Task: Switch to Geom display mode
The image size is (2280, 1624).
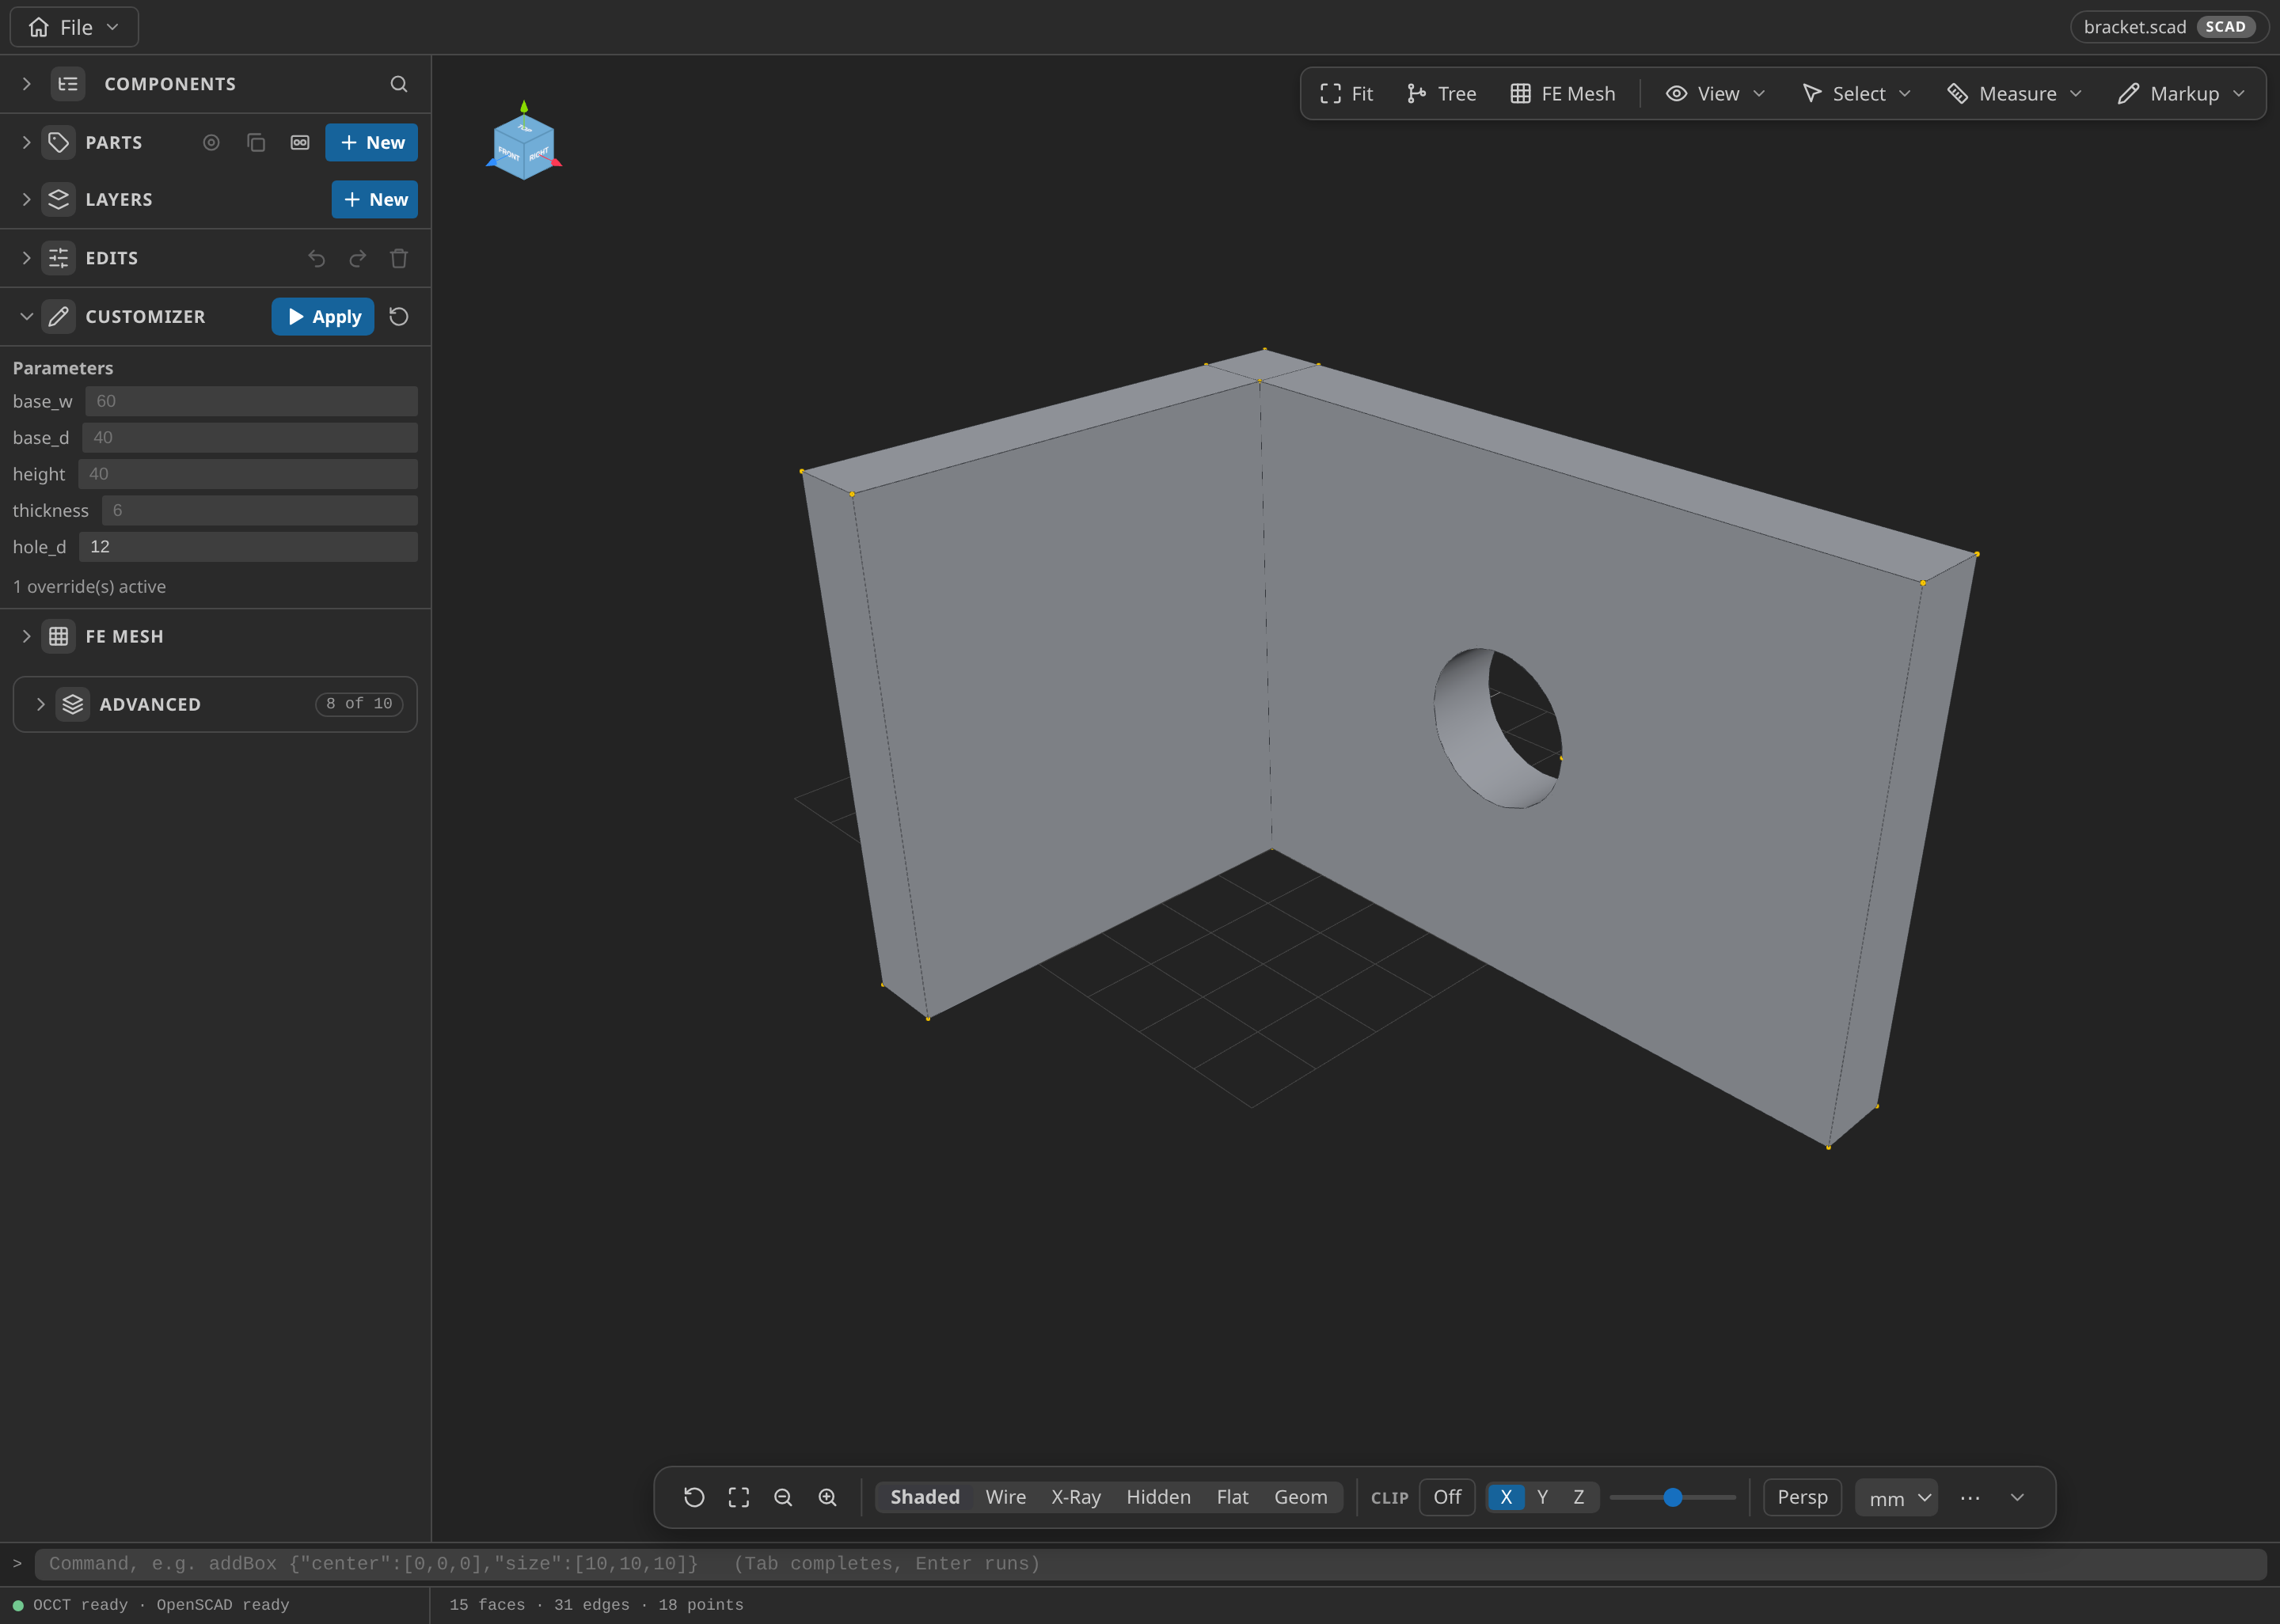Action: [x=1300, y=1497]
